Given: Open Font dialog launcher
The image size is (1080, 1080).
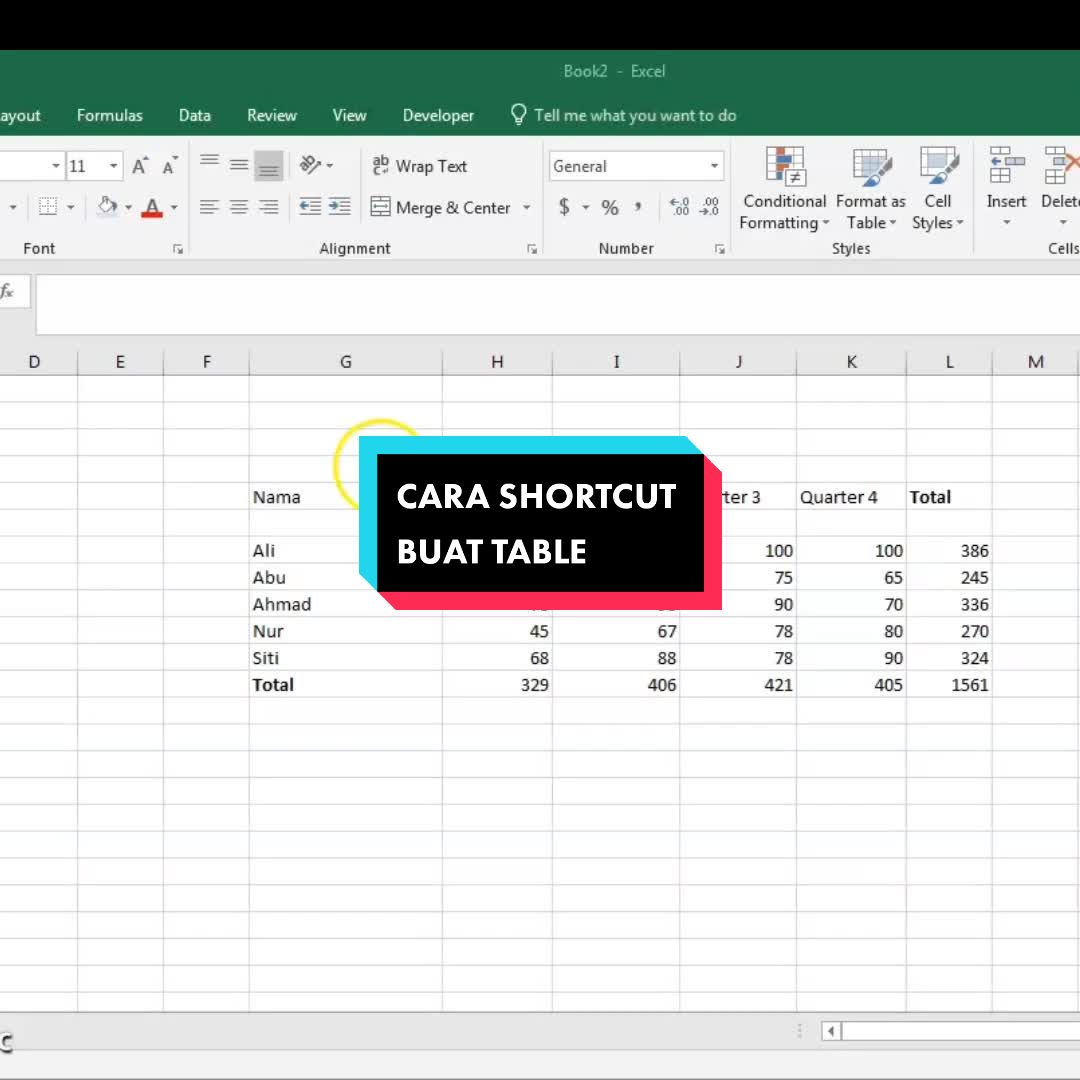Looking at the screenshot, I should click(x=178, y=249).
